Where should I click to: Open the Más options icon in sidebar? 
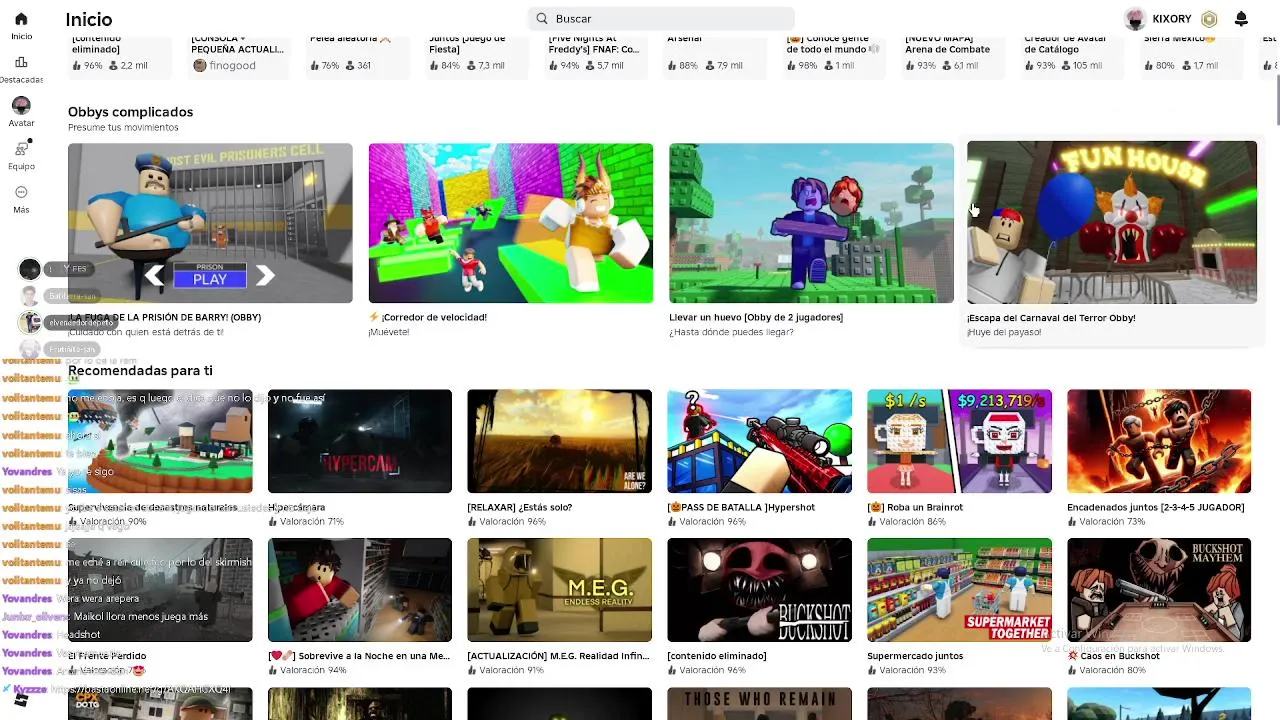[x=21, y=192]
